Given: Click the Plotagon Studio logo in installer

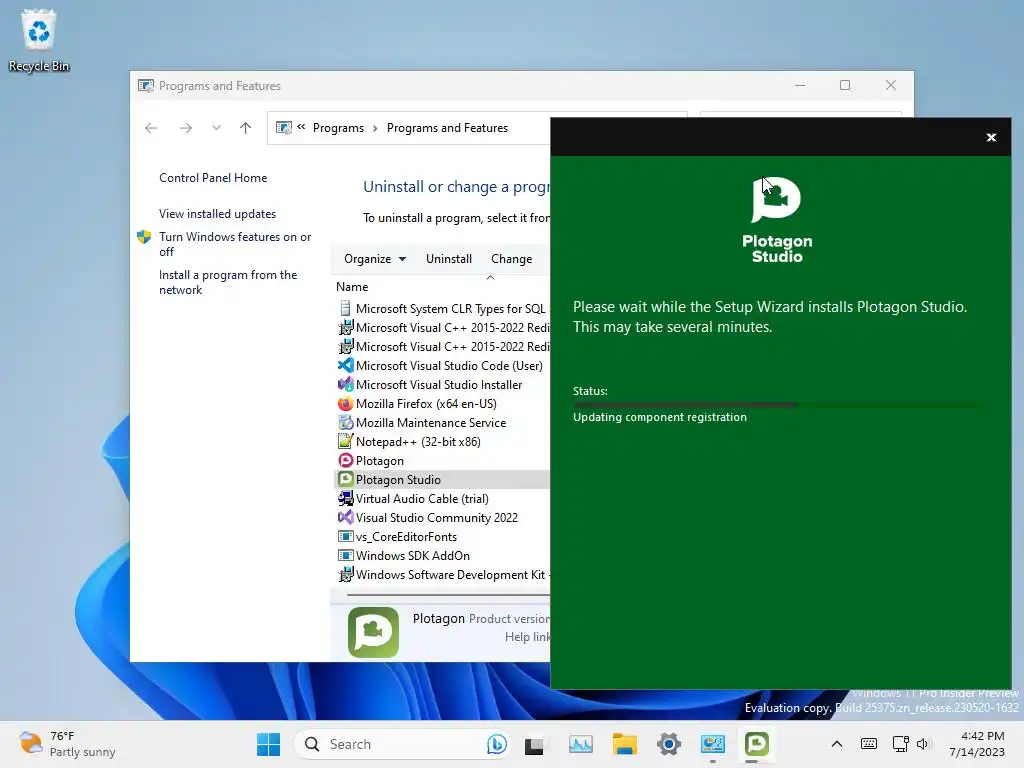Looking at the screenshot, I should point(776,219).
